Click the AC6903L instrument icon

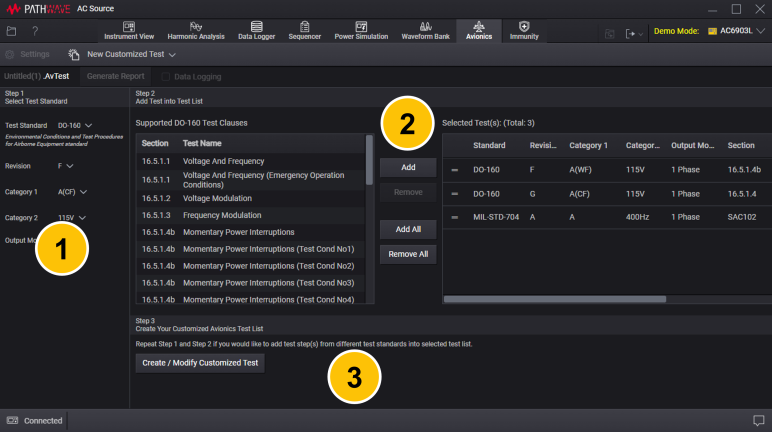click(712, 31)
